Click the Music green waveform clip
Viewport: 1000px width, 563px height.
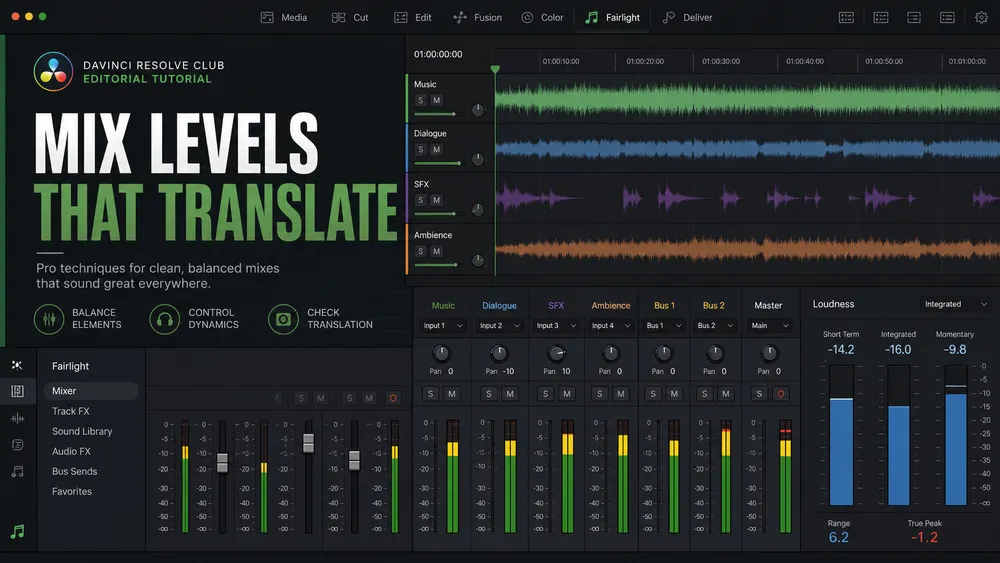[747, 99]
